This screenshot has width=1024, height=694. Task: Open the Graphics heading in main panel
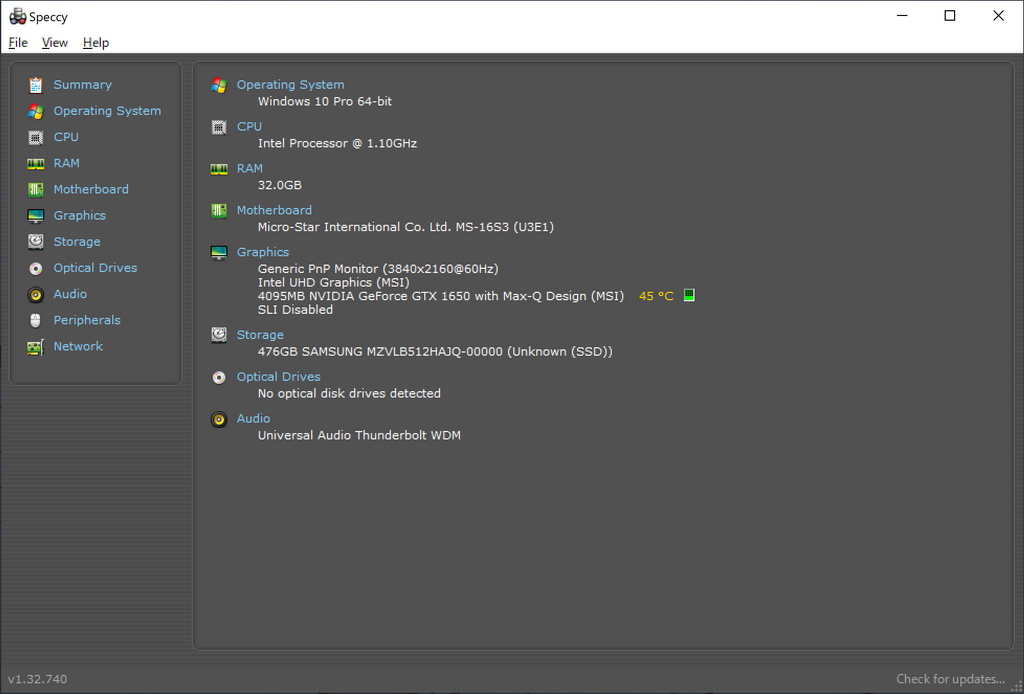pyautogui.click(x=262, y=252)
